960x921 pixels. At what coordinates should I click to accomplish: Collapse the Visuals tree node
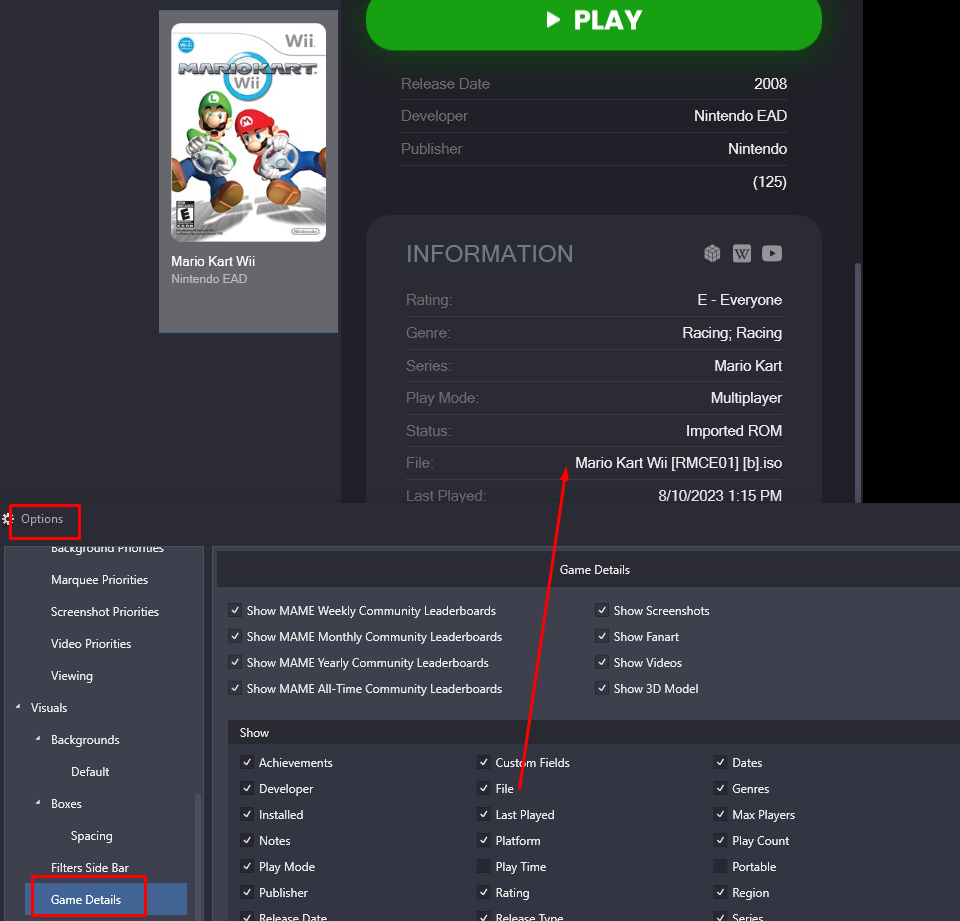tap(18, 707)
